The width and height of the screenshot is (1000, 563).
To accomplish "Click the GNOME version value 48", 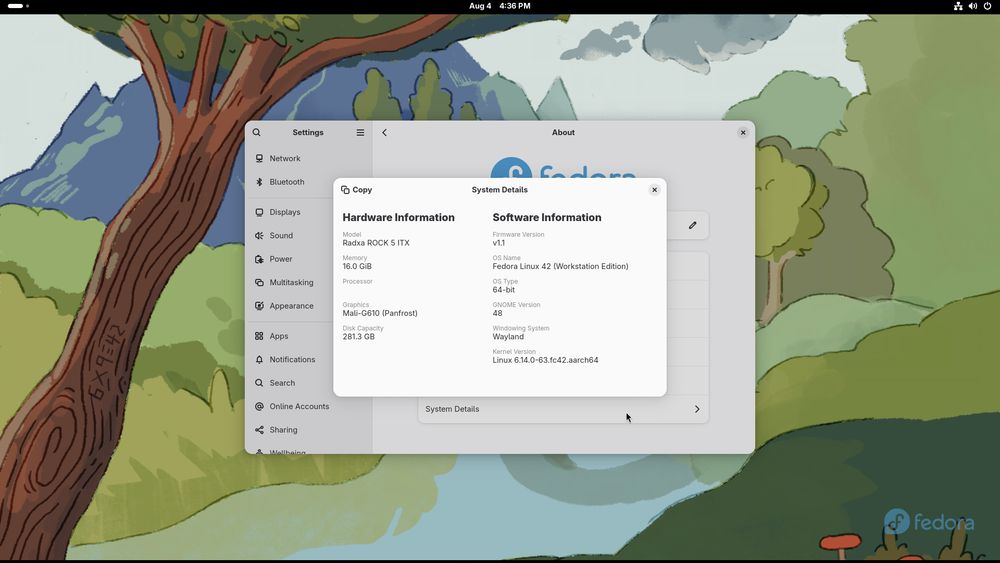I will pyautogui.click(x=497, y=314).
